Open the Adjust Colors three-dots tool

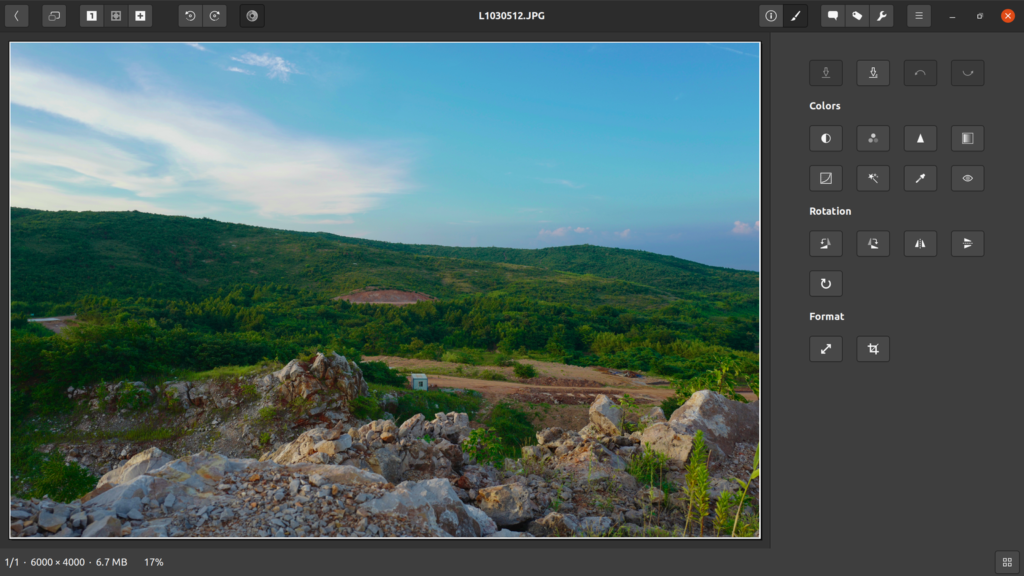pyautogui.click(x=873, y=139)
